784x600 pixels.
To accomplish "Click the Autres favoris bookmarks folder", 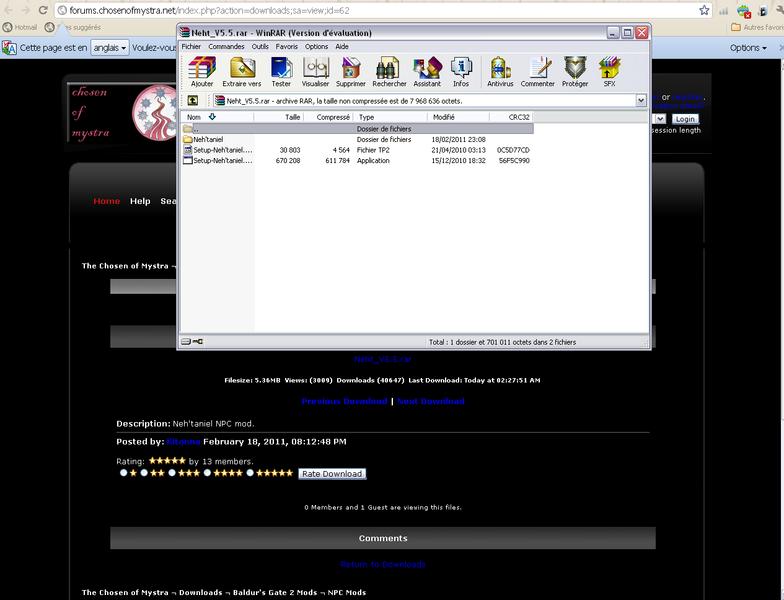I will (757, 28).
